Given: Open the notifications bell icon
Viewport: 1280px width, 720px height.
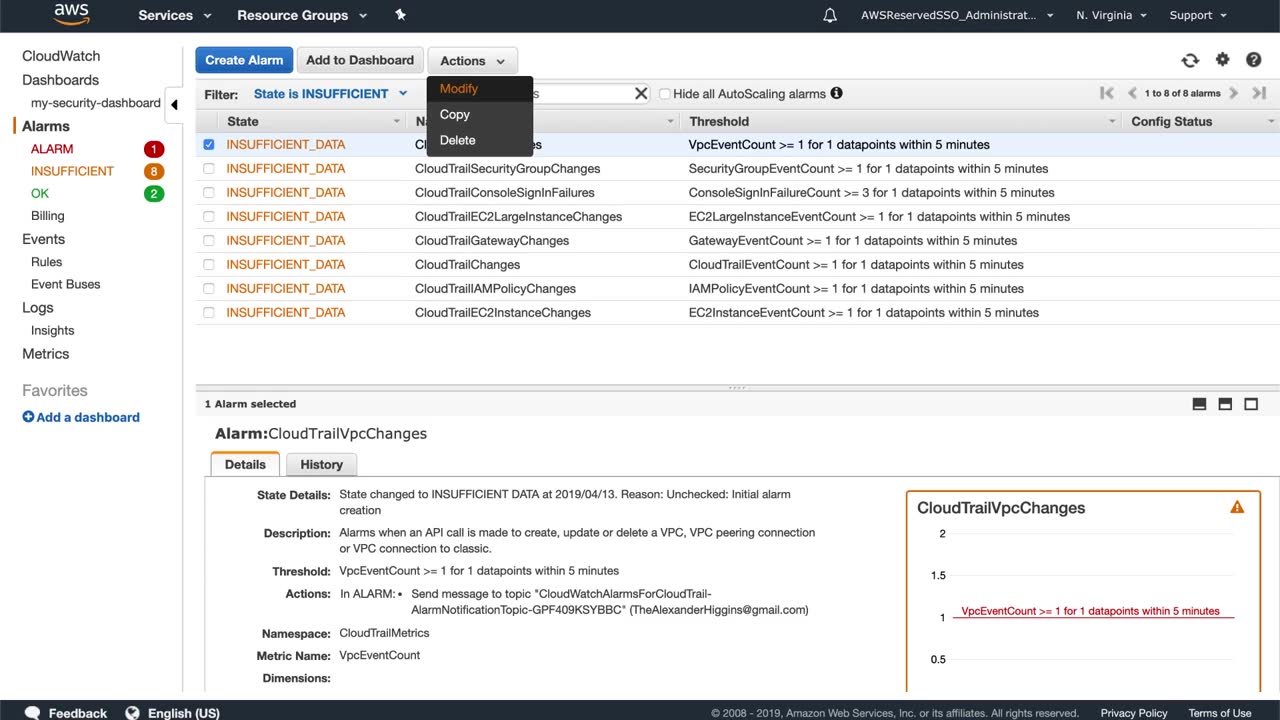Looking at the screenshot, I should (x=830, y=15).
